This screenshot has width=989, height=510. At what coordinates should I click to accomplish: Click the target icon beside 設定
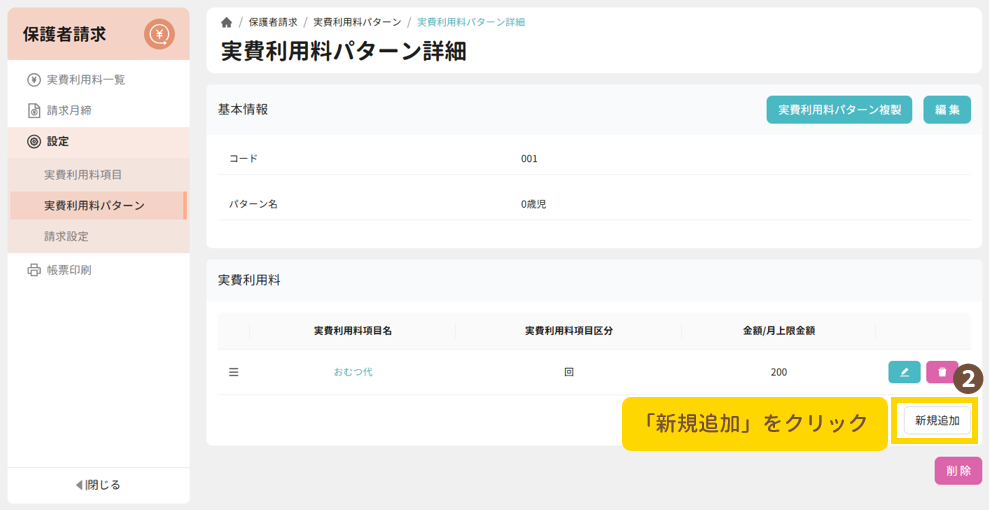(x=34, y=142)
